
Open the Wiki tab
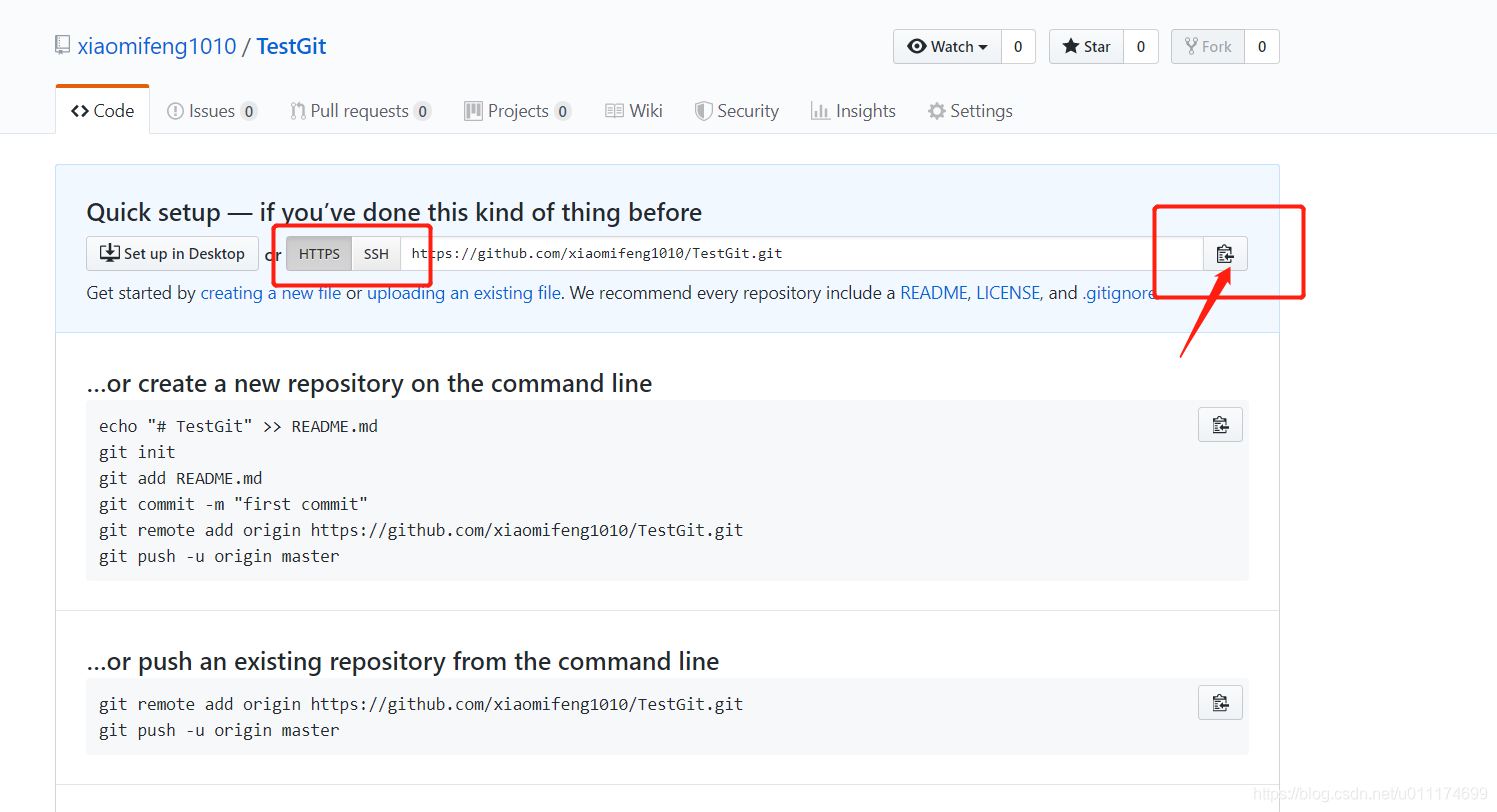tap(634, 111)
